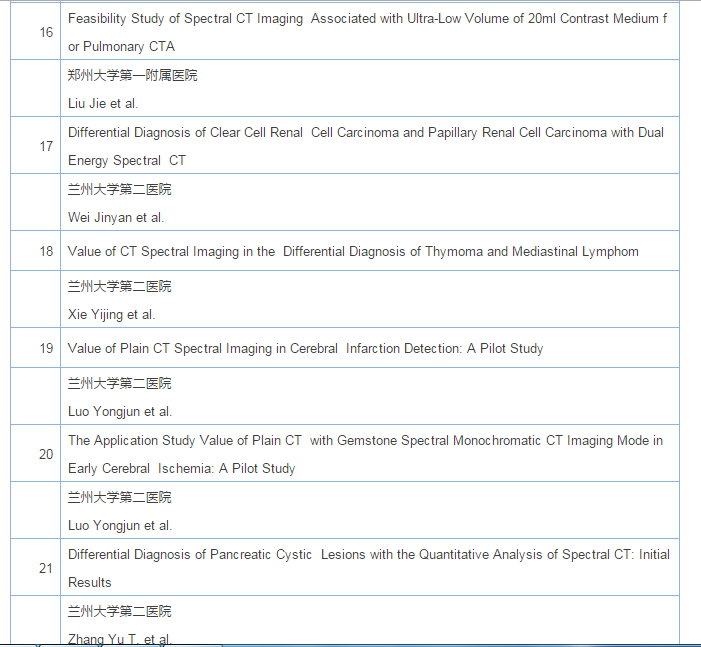
Task: Click the Pulmonary CTA feasibility study title
Action: 366,19
